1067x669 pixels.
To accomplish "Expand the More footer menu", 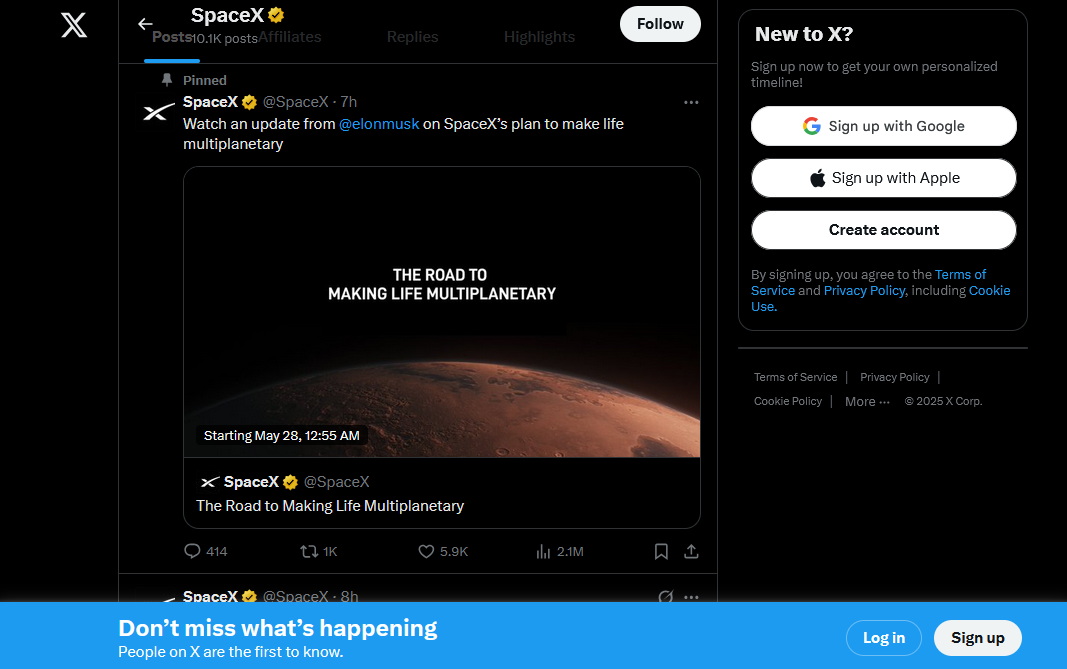I will (867, 402).
